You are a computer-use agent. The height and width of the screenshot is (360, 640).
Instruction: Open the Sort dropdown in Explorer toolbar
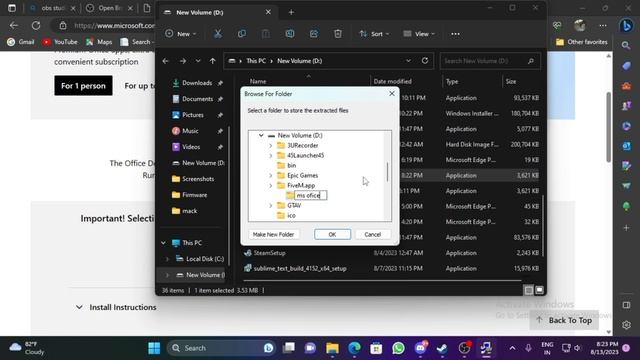click(x=374, y=34)
